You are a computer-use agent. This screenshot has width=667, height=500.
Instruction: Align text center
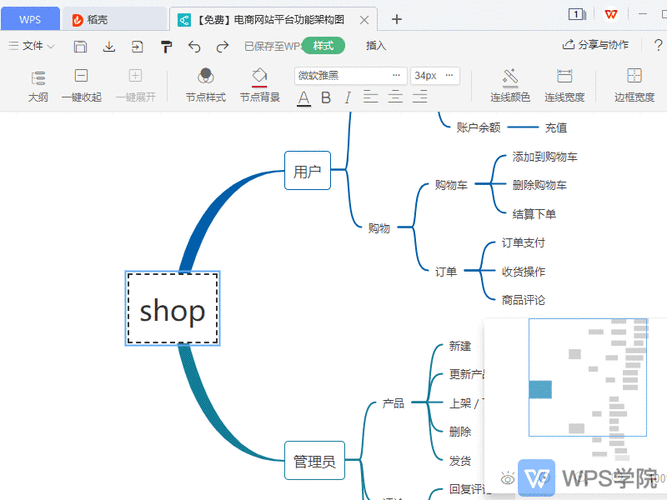tap(395, 97)
